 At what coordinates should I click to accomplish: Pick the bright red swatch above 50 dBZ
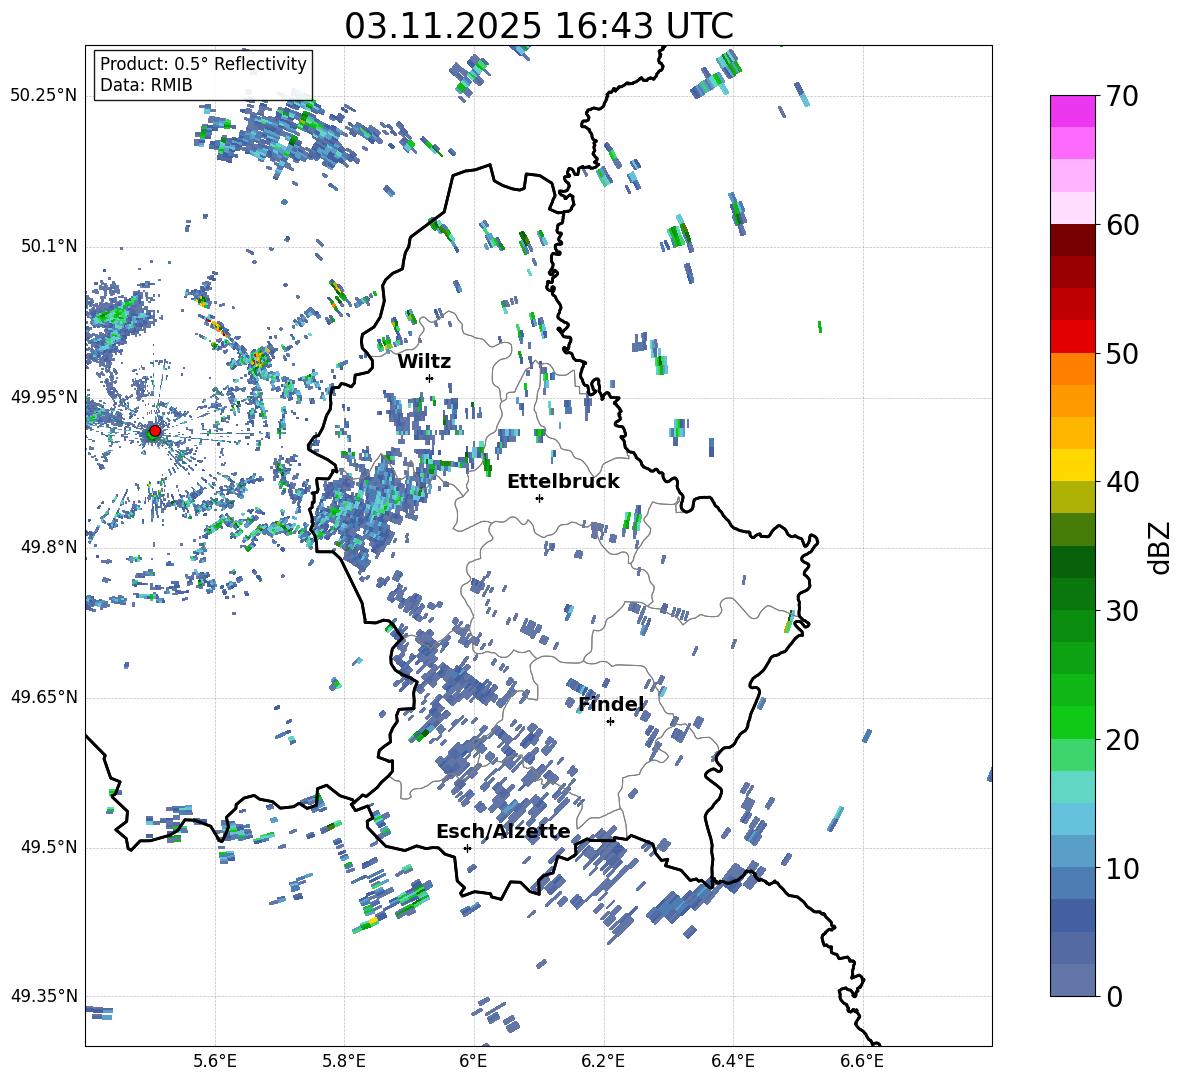tap(1073, 336)
